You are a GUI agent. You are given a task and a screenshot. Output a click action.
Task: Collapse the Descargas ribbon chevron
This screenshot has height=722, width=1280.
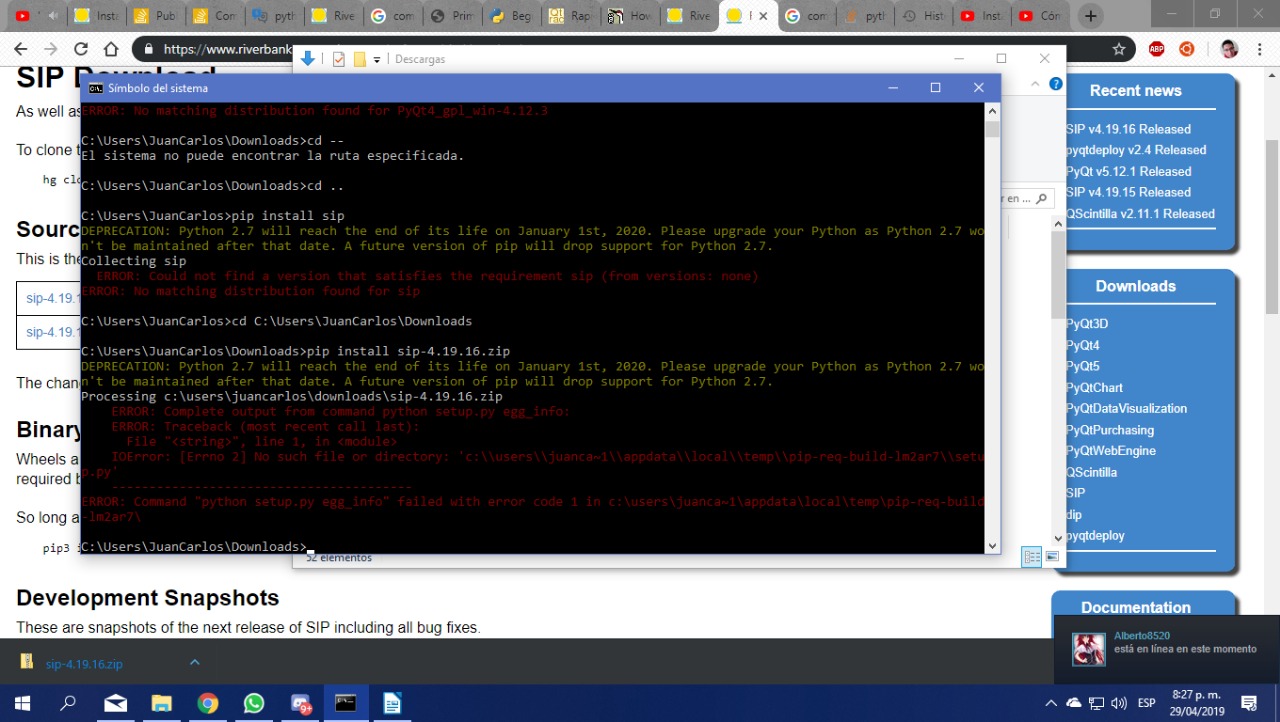[x=1037, y=84]
